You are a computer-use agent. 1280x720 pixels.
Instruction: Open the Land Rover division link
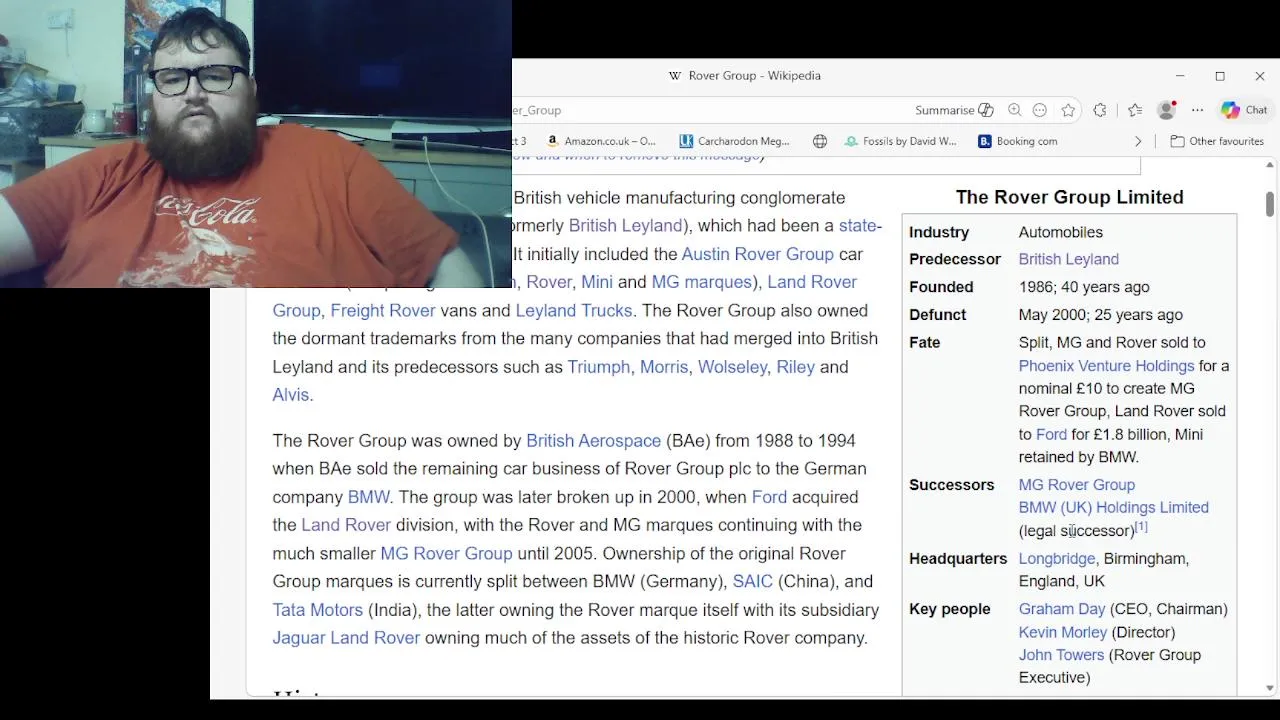(x=346, y=525)
